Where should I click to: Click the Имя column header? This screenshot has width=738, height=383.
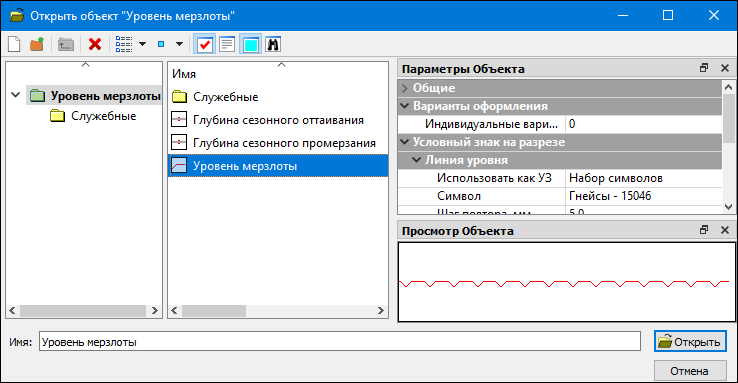[x=184, y=74]
